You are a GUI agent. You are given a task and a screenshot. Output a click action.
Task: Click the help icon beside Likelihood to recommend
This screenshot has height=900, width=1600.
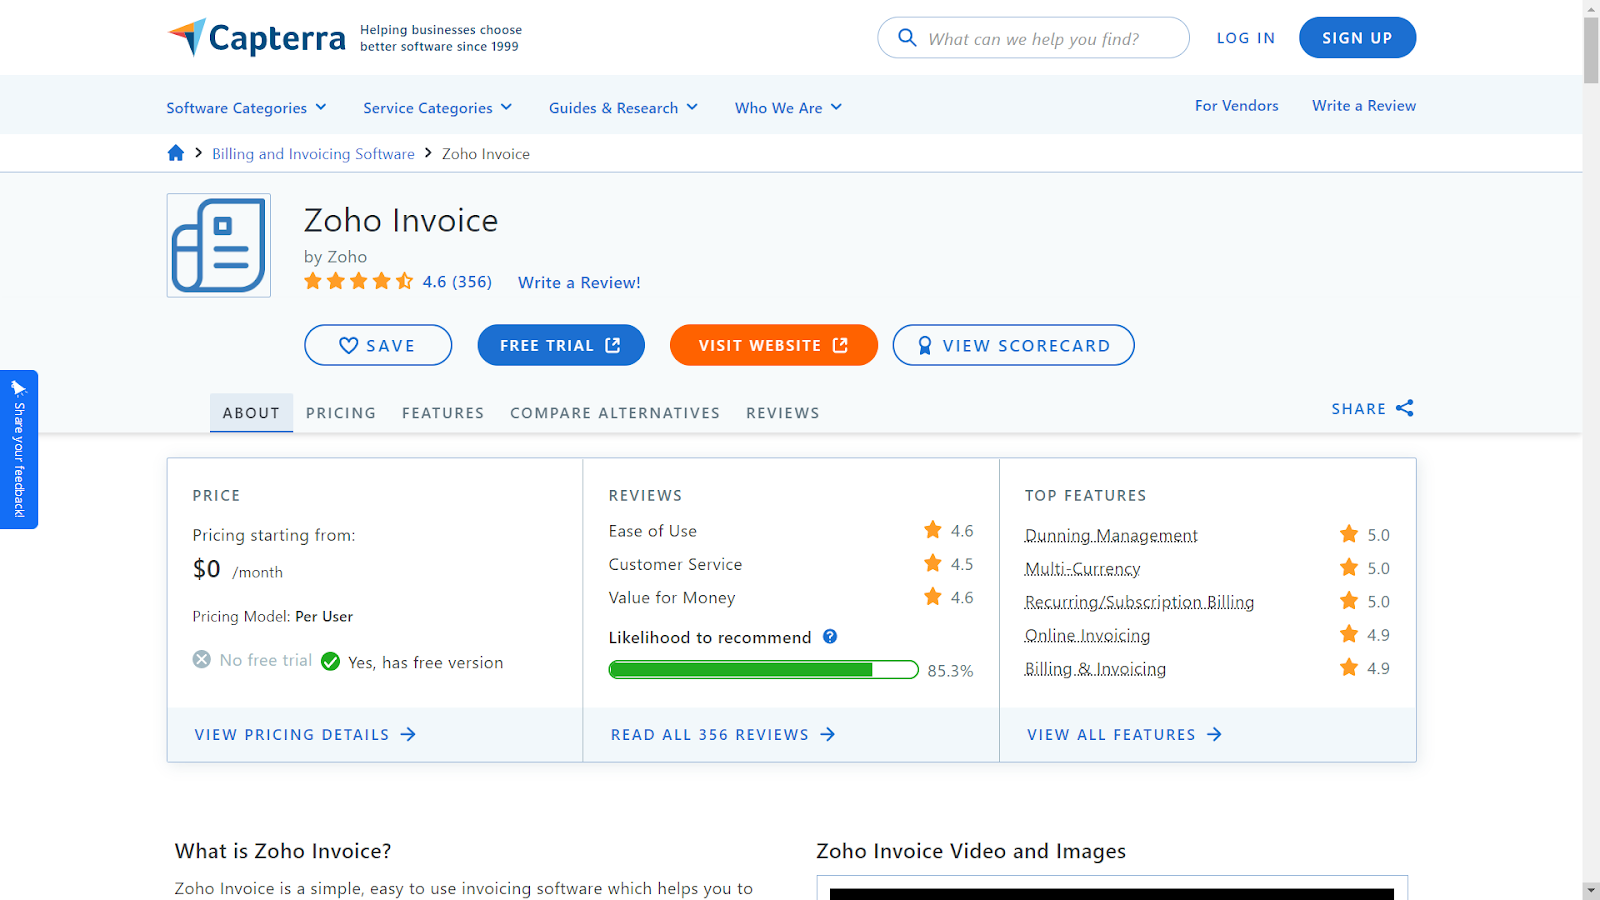coord(830,636)
